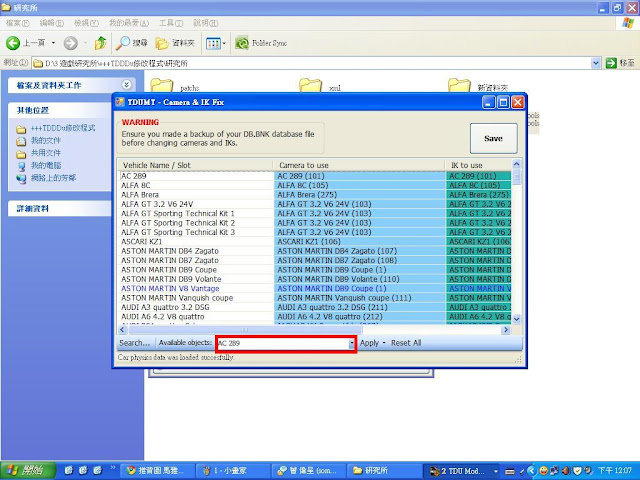Click the Back arrow in Explorer toolbar

[13, 43]
